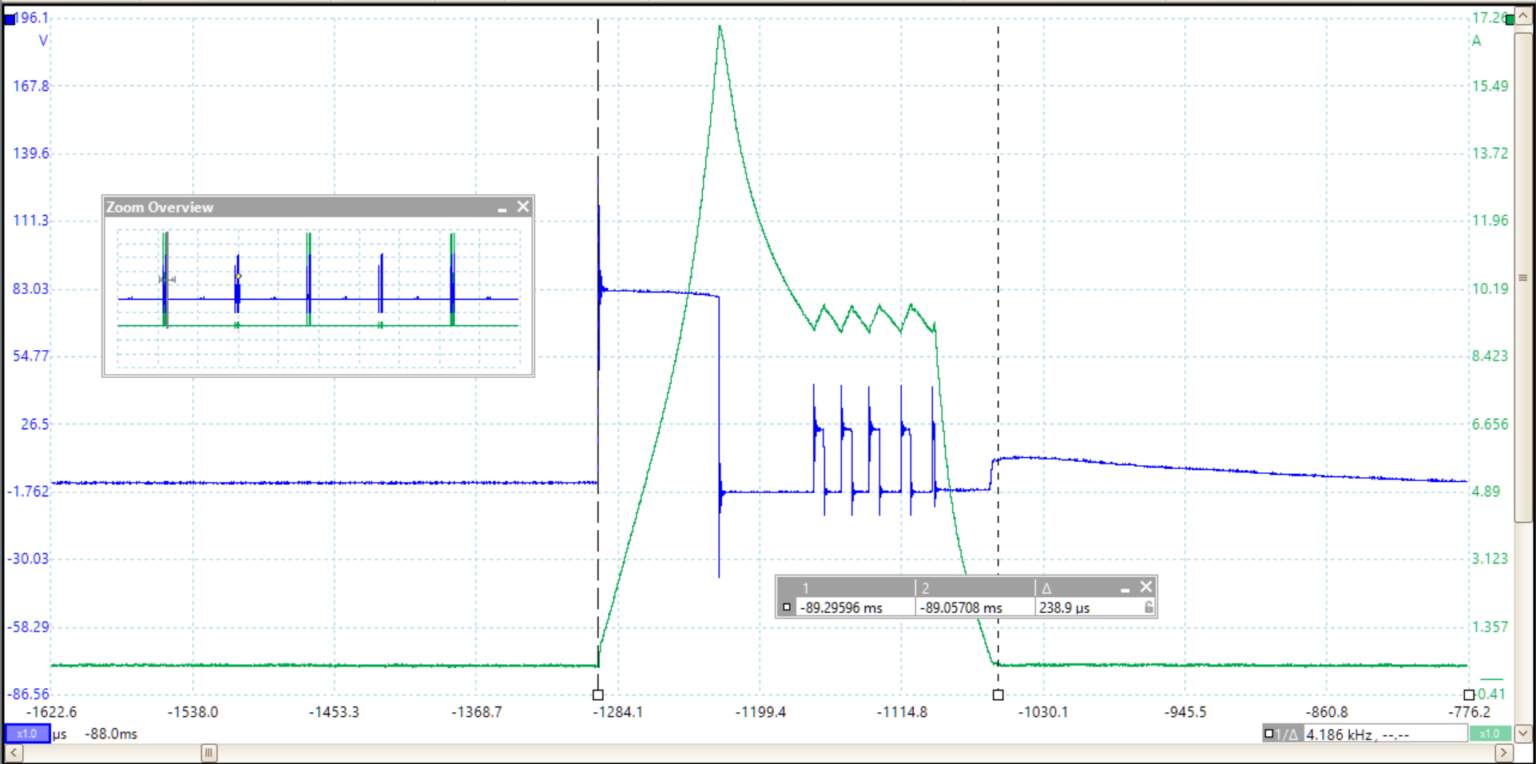Viewport: 1536px width, 764px height.
Task: Toggle the lock icon in the ruler legend
Action: [1147, 607]
